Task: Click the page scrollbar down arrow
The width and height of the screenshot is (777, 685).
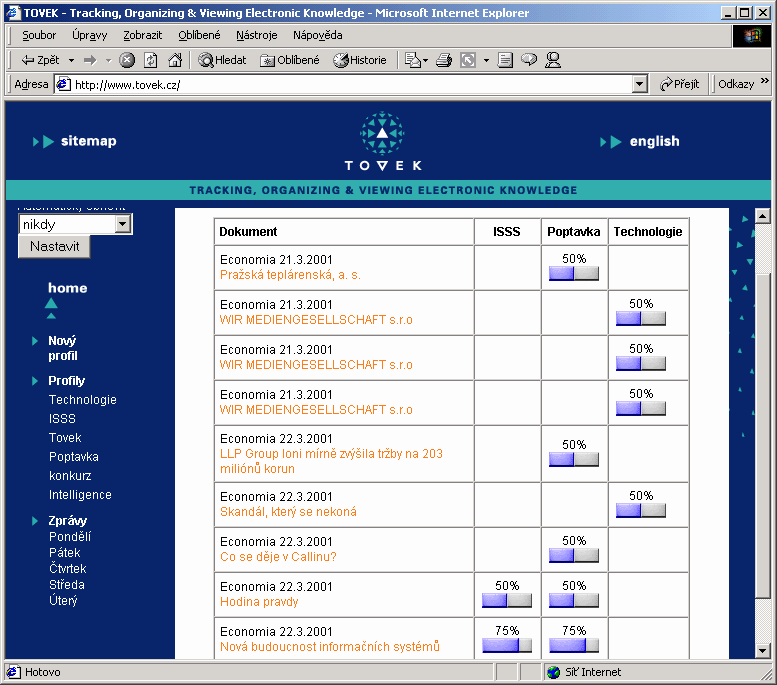Action: point(762,650)
